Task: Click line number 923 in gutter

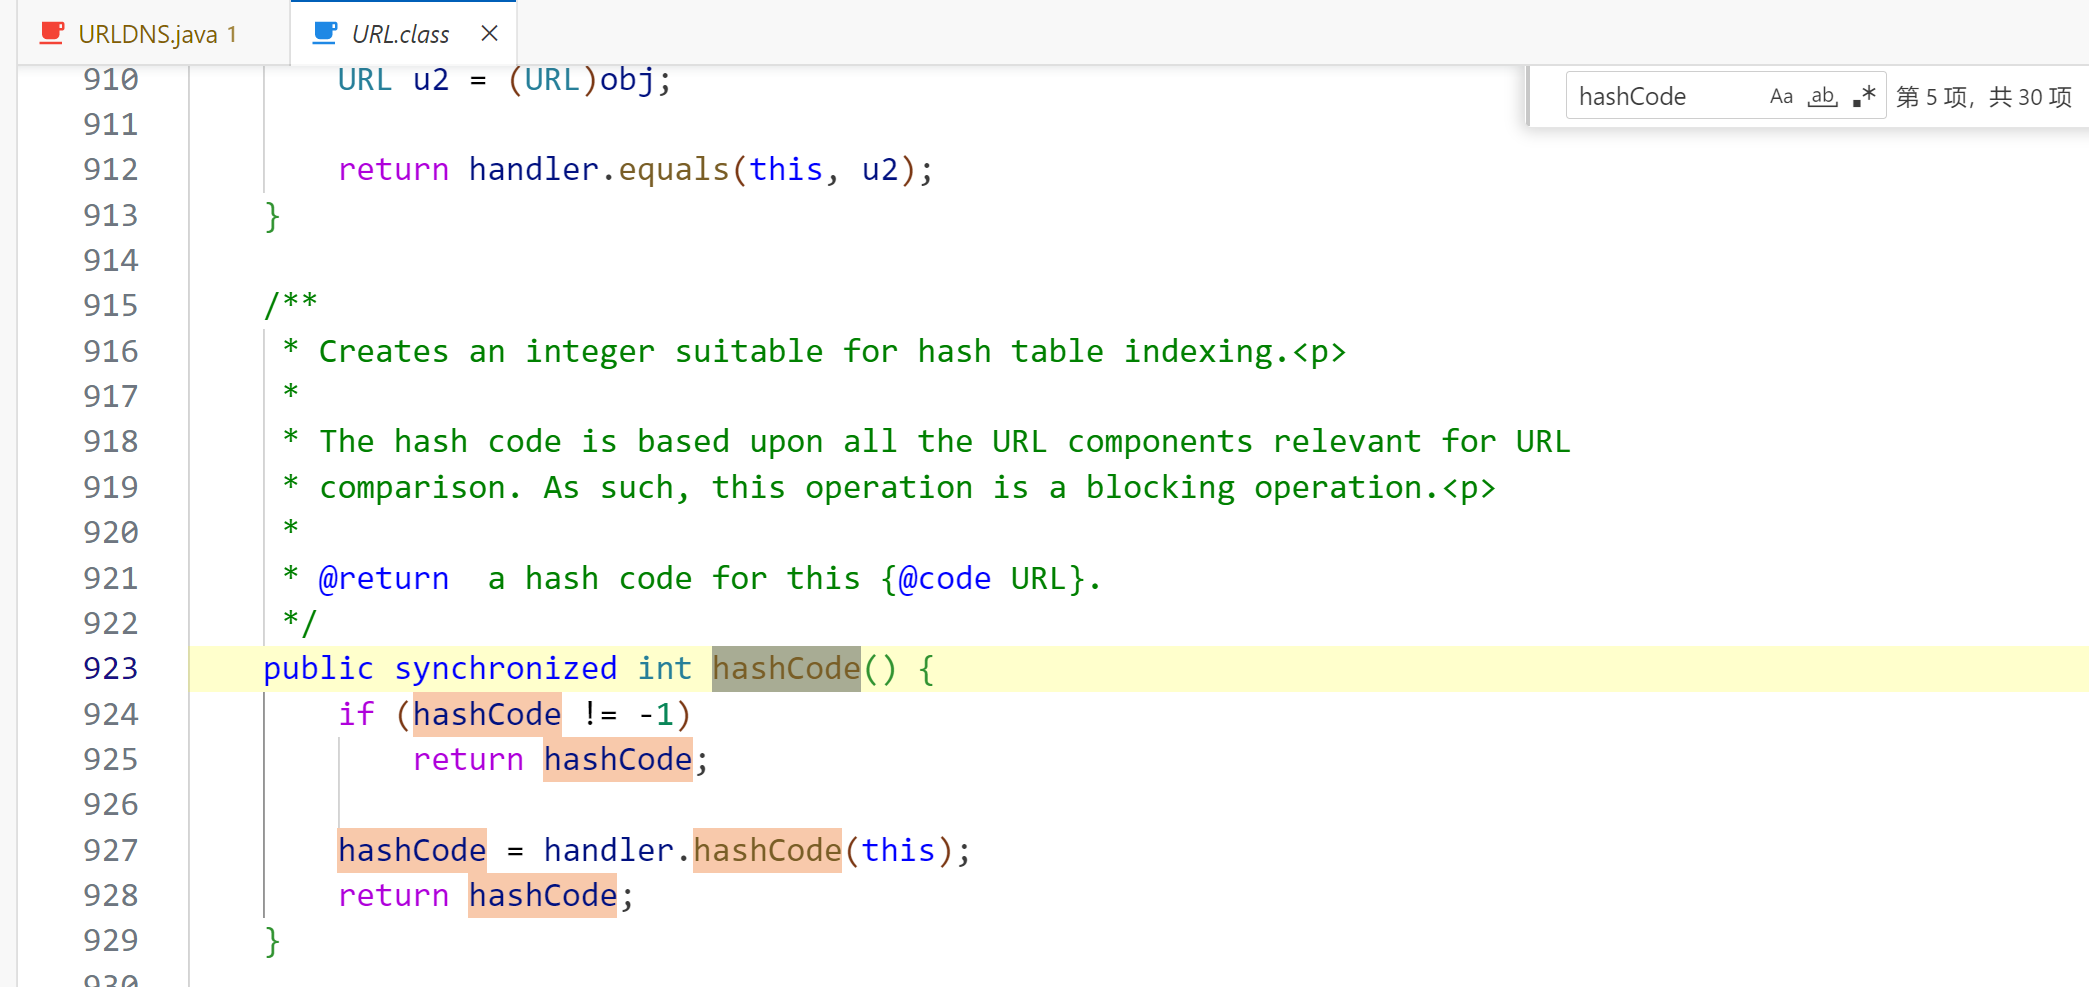Action: click(x=111, y=668)
